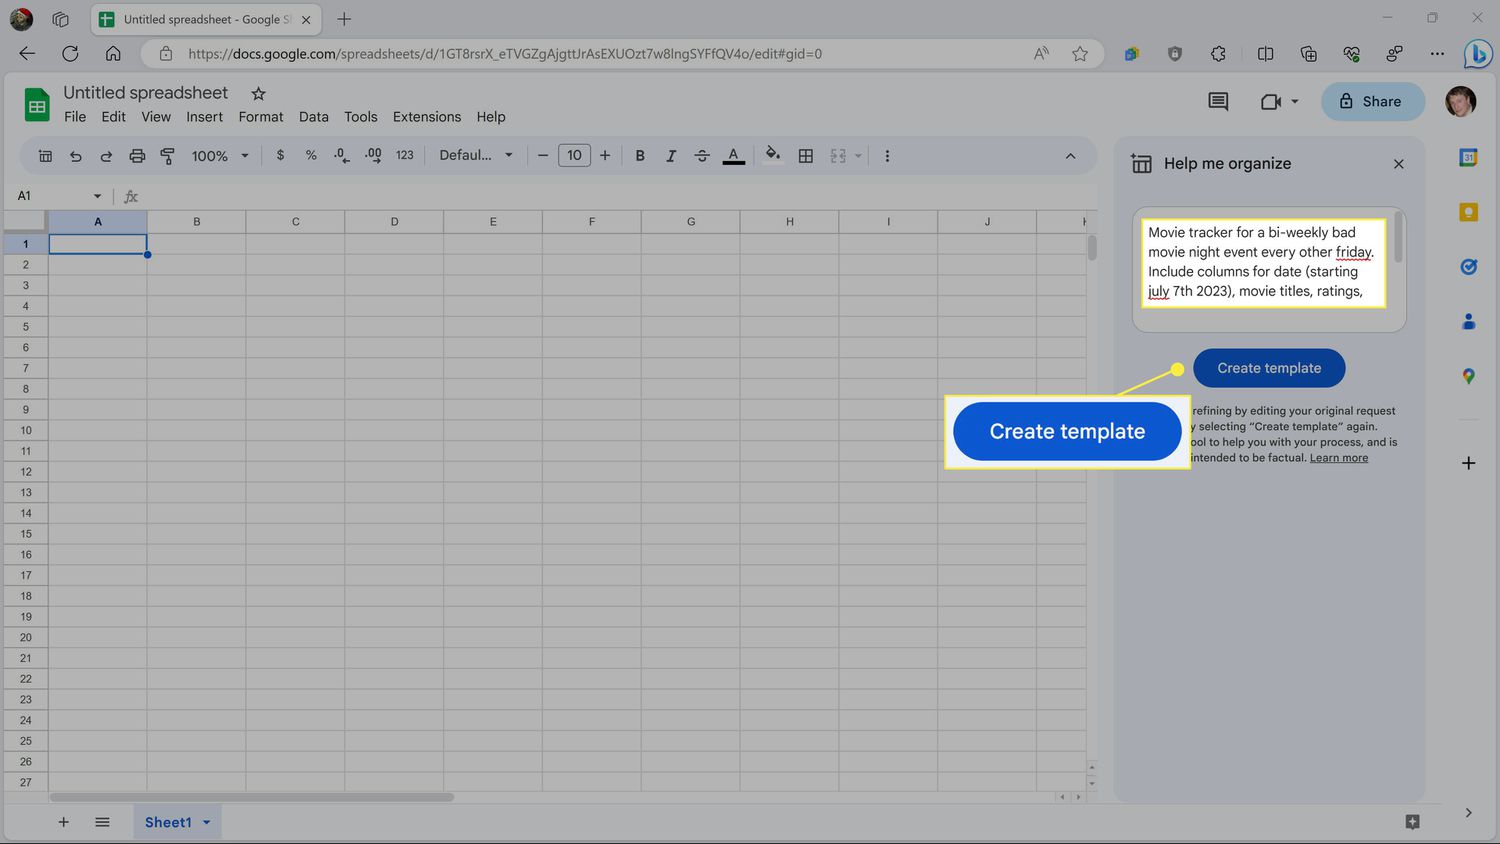This screenshot has width=1500, height=844.
Task: Expand the font family dropdown
Action: (476, 156)
